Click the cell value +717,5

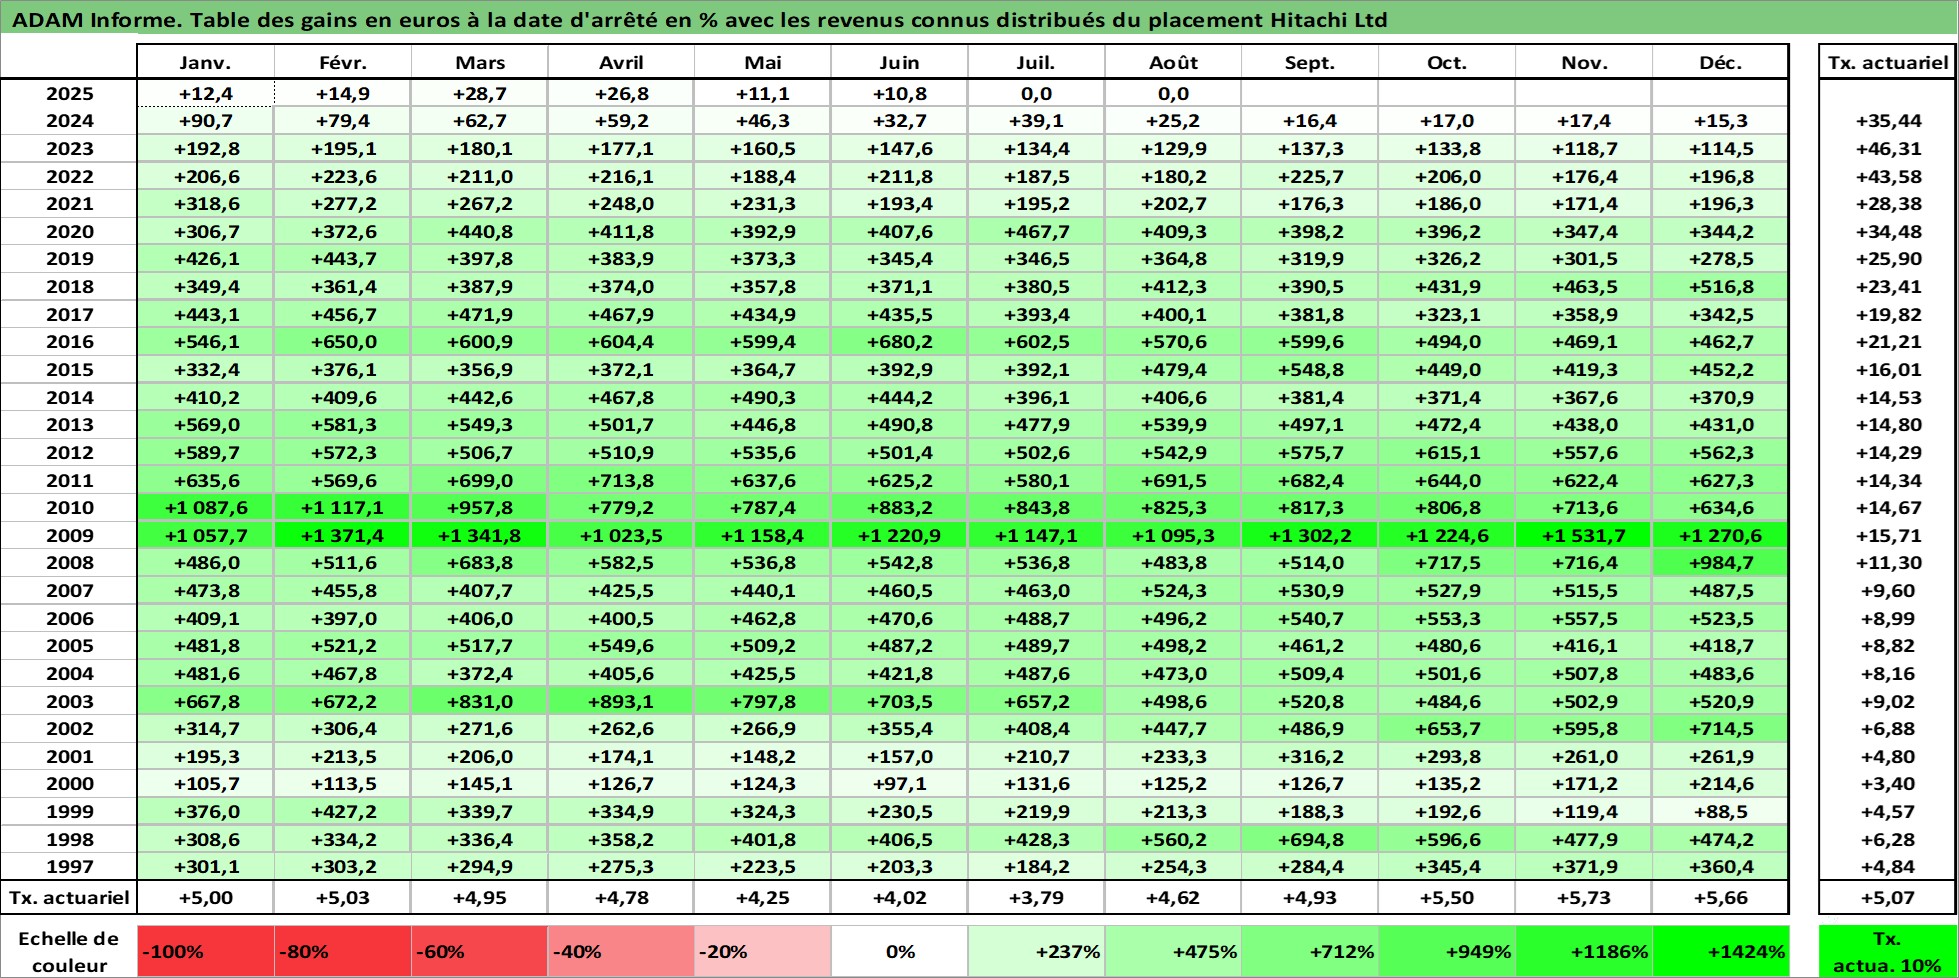[x=1447, y=563]
